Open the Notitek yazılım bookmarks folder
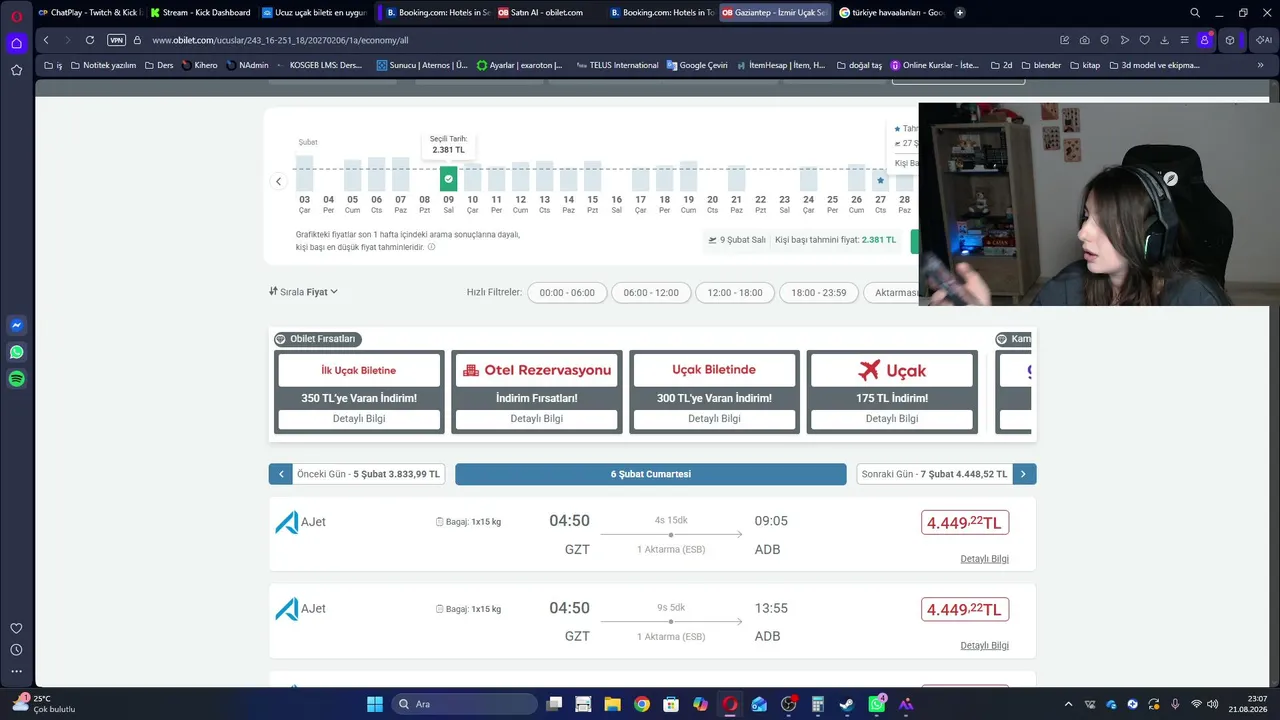Image resolution: width=1280 pixels, height=720 pixels. click(x=101, y=65)
